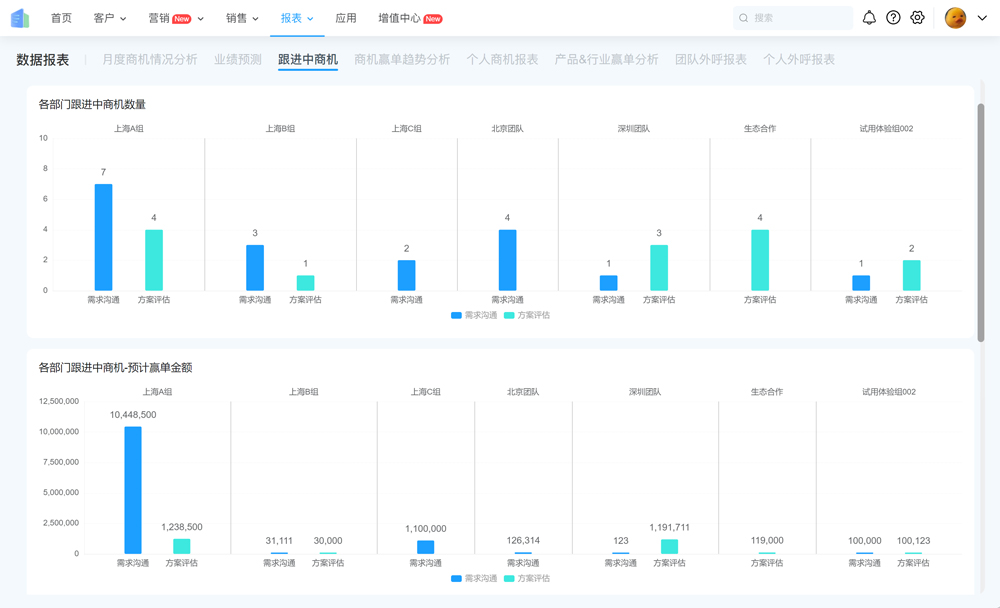Click the search magnifier icon
Viewport: 1000px width, 608px height.
(x=742, y=17)
